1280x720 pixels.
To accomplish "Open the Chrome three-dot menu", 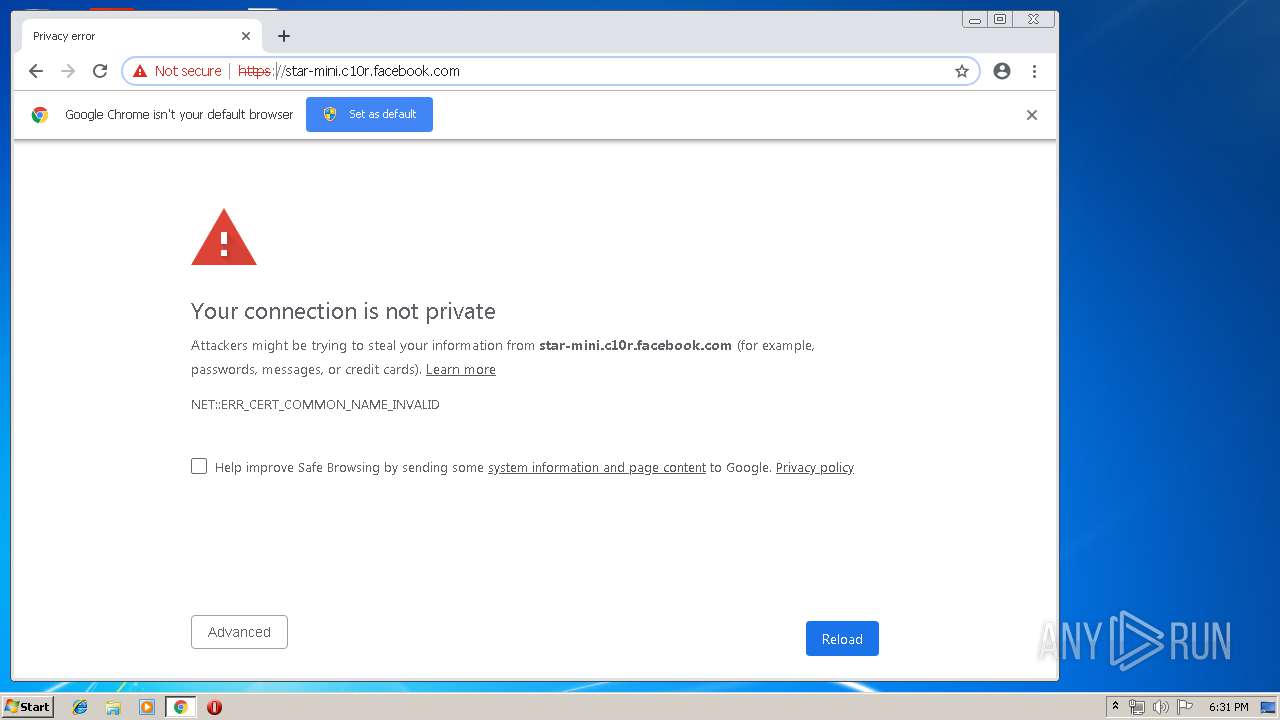I will [1034, 71].
